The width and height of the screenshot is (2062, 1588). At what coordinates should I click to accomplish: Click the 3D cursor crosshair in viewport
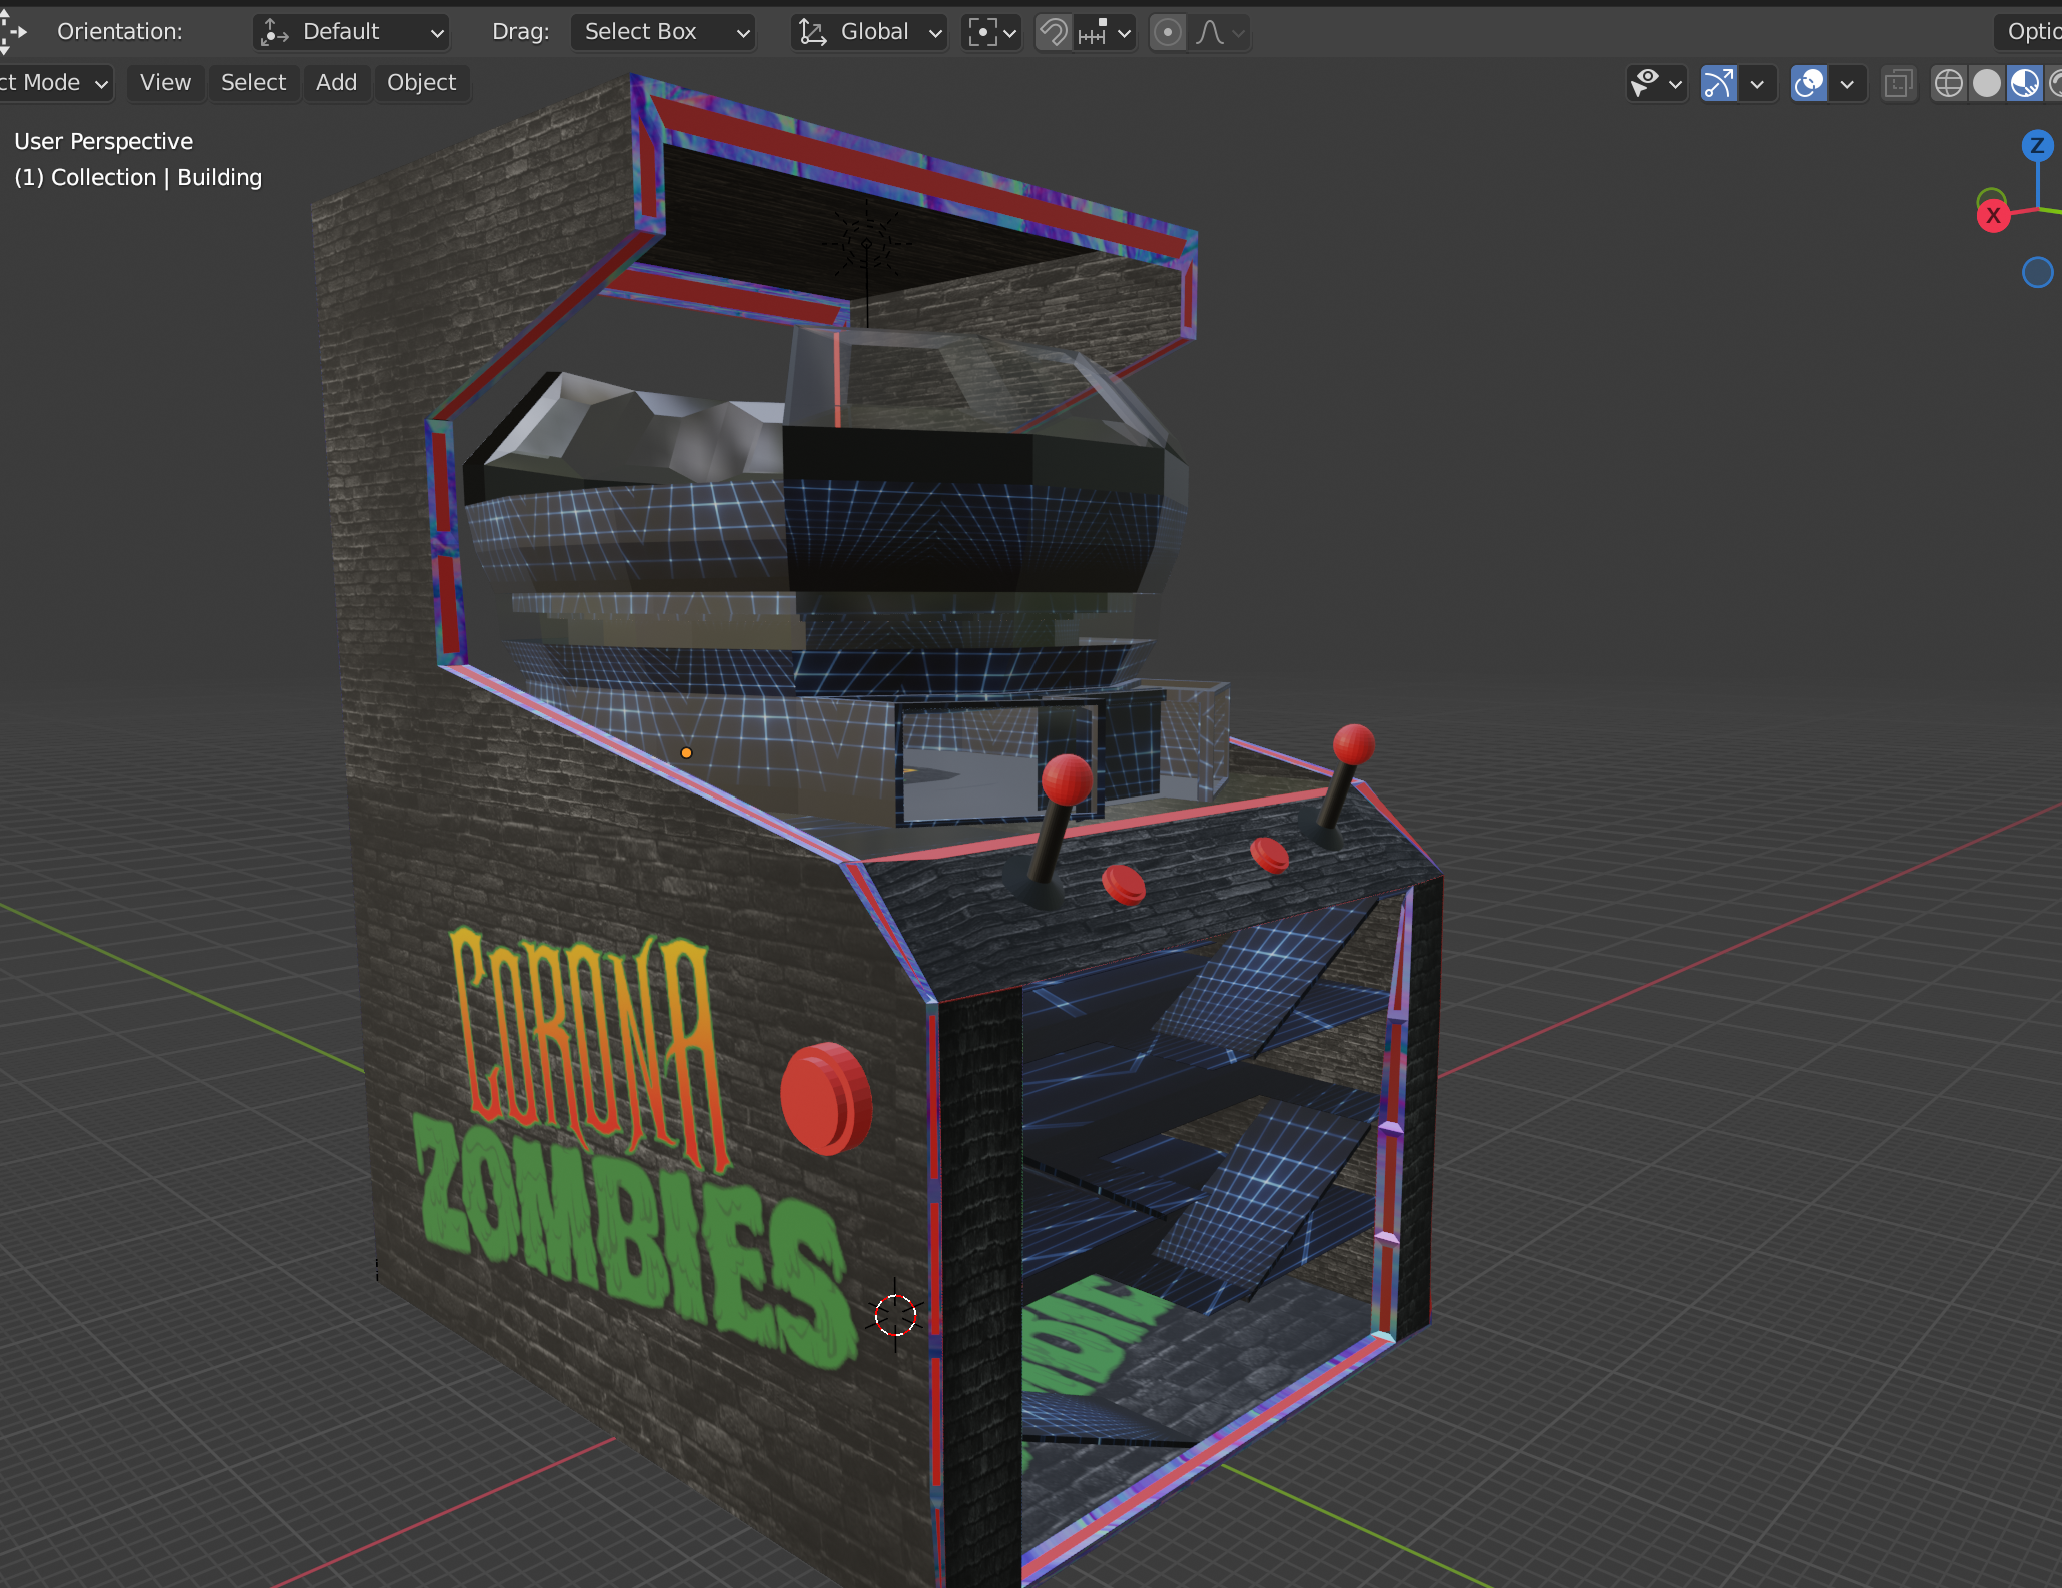(895, 1315)
